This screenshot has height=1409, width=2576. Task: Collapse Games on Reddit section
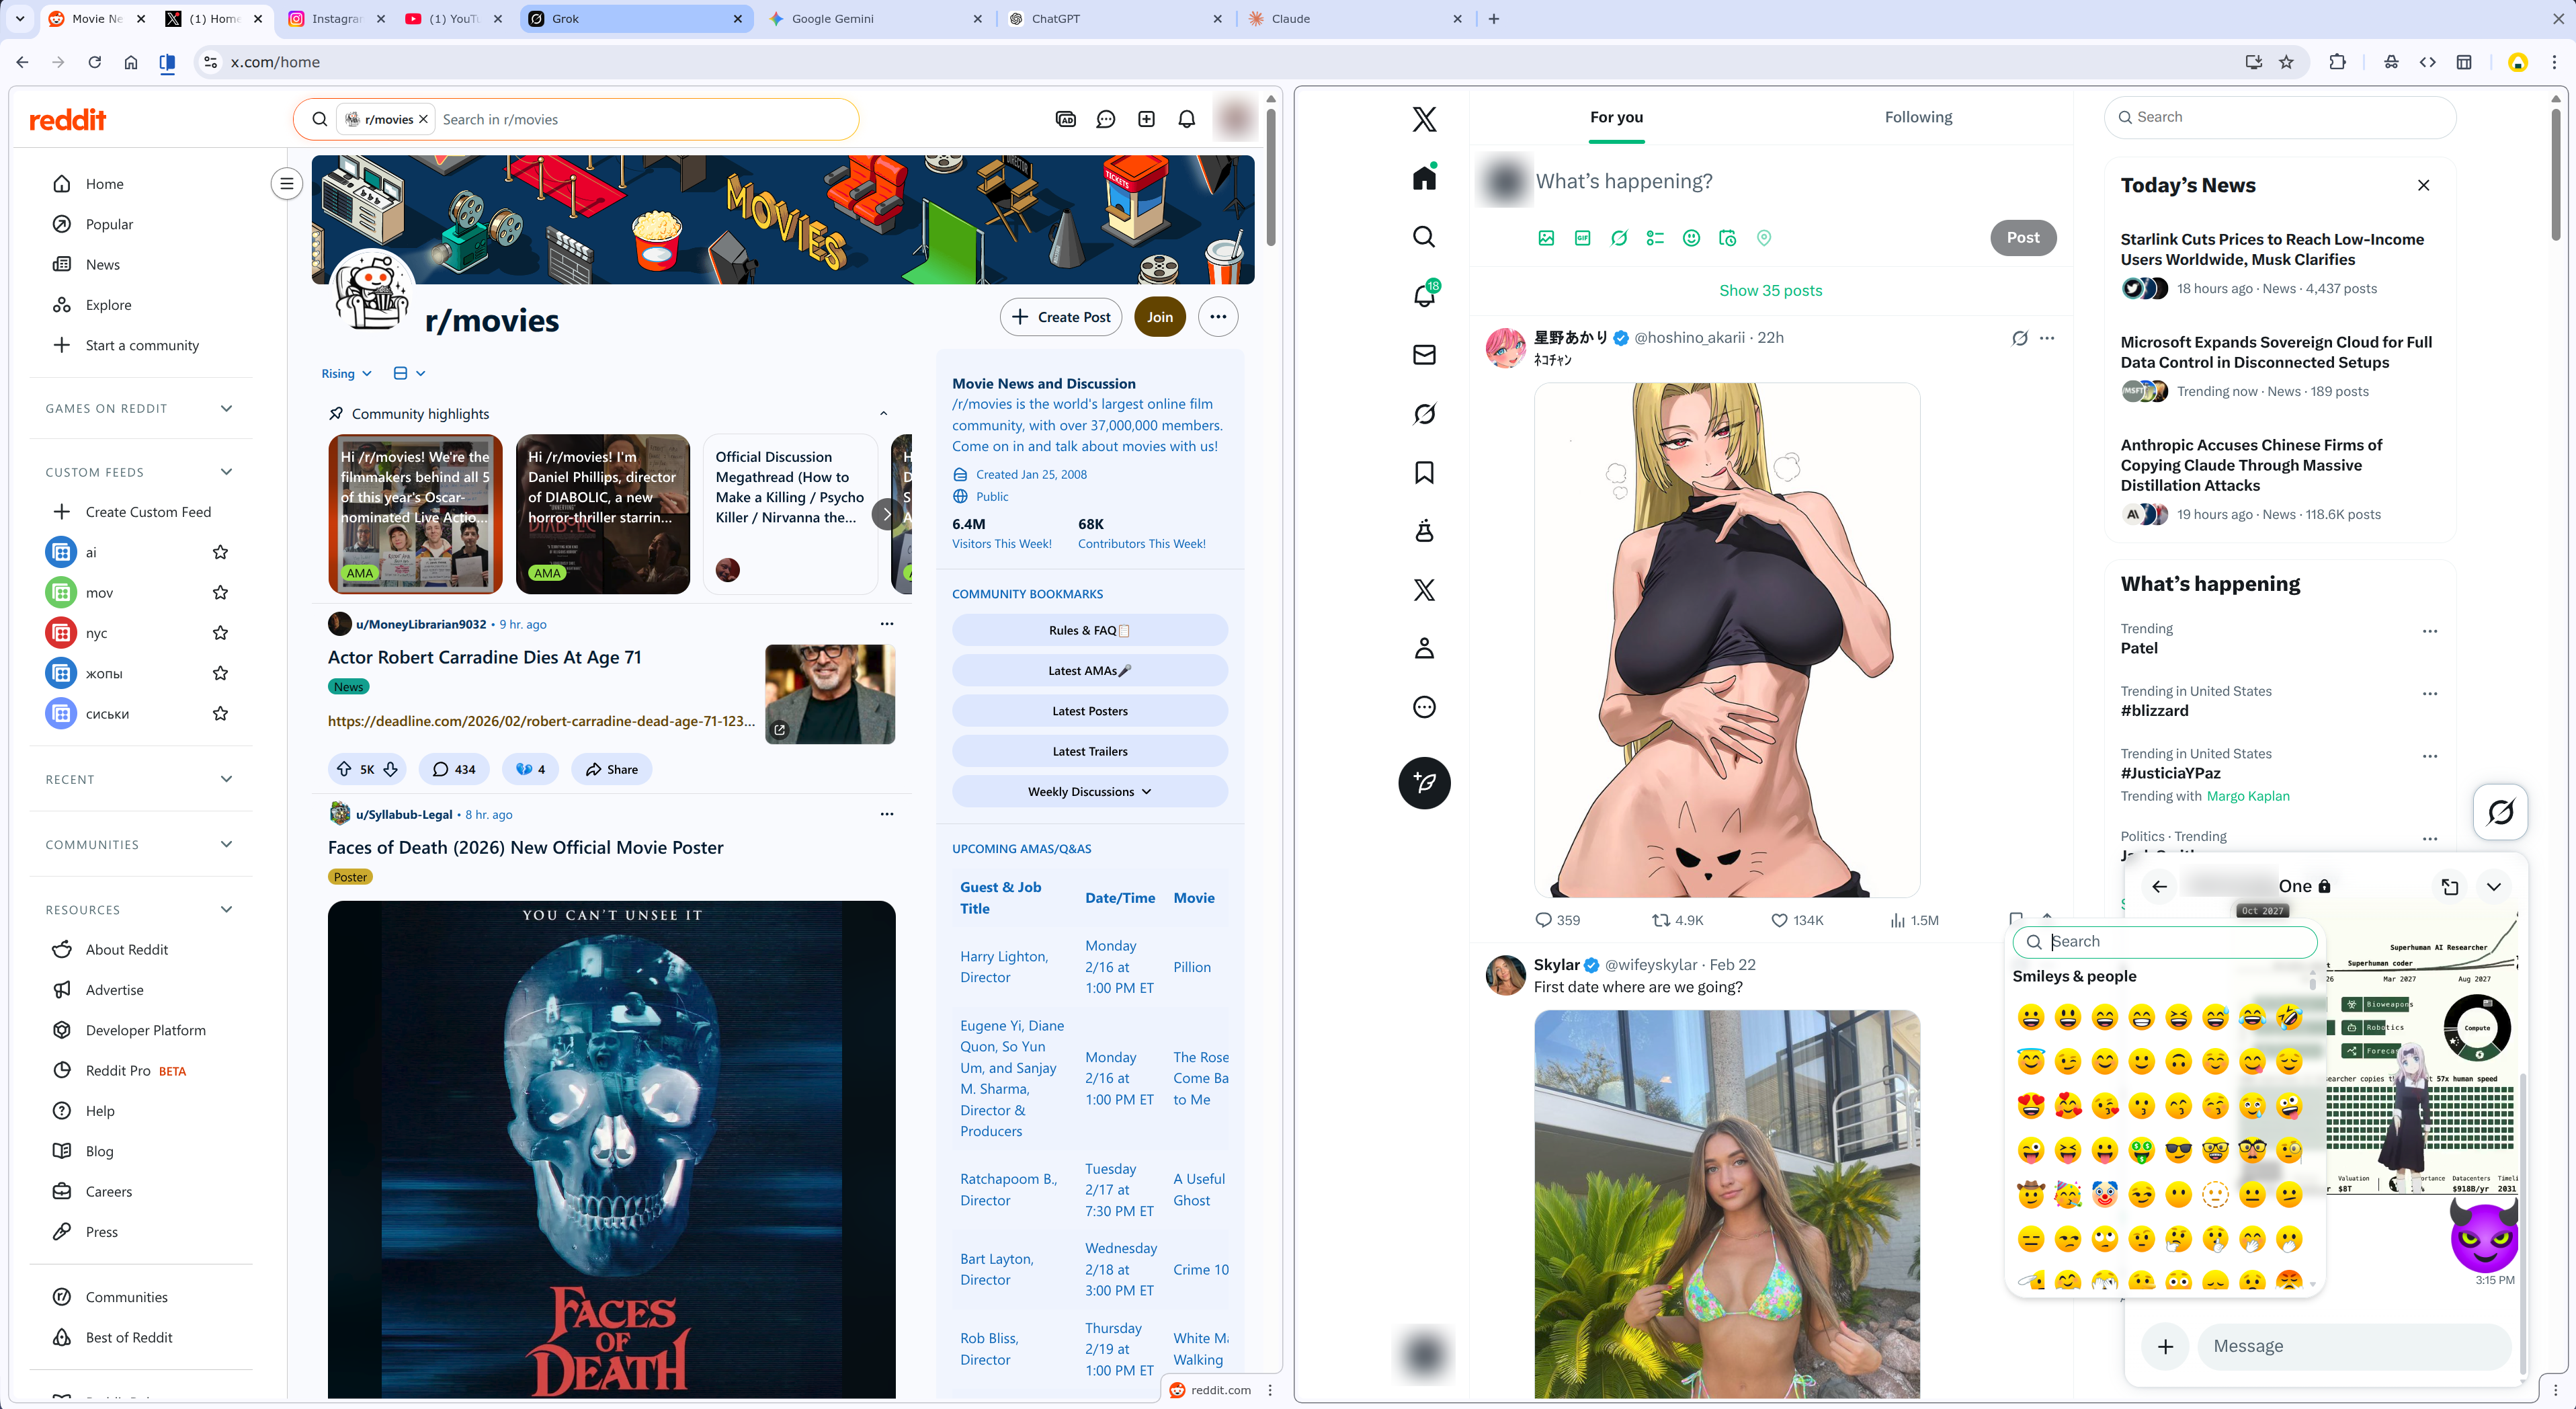(x=226, y=408)
